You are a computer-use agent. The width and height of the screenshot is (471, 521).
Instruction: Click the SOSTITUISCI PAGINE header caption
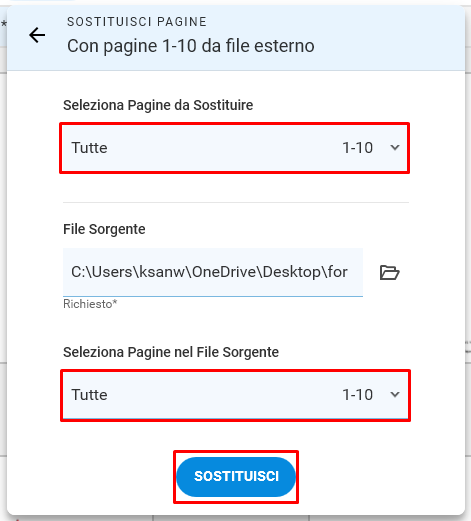pyautogui.click(x=137, y=22)
